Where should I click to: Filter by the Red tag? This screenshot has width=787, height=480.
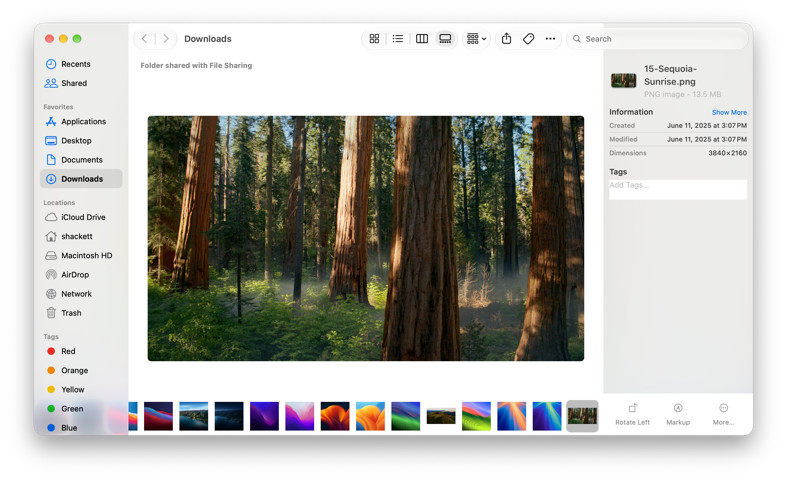[81, 351]
